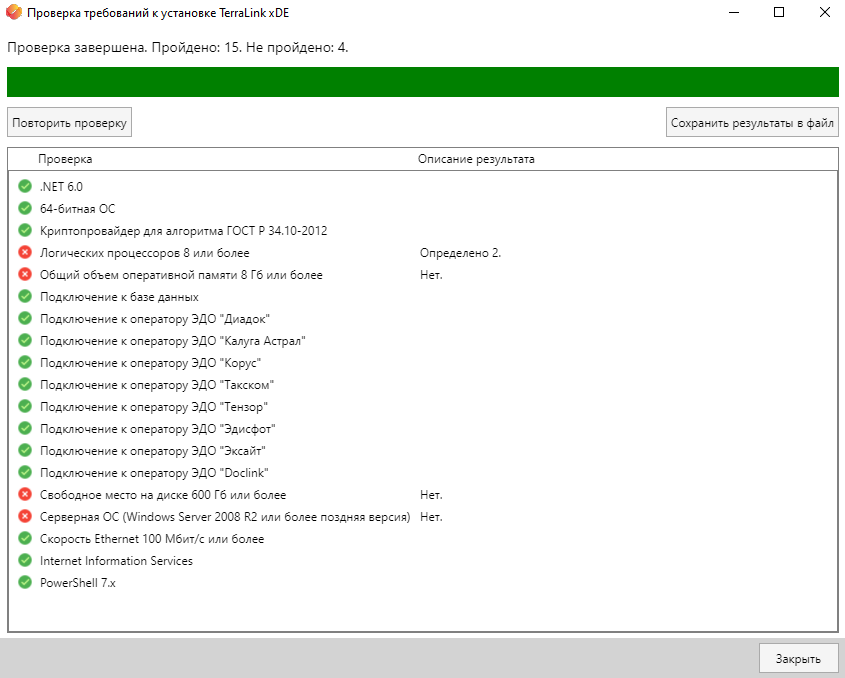This screenshot has height=678, width=845.
Task: Click the check icon for оператор Эксайт
Action: tap(25, 451)
